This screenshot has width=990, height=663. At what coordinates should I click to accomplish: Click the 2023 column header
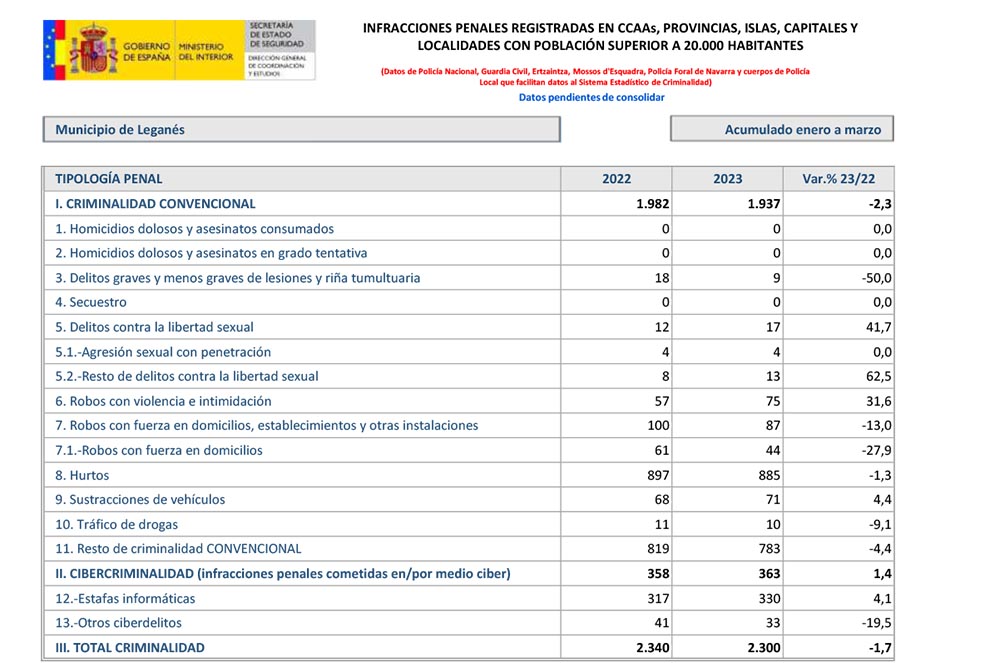point(727,179)
